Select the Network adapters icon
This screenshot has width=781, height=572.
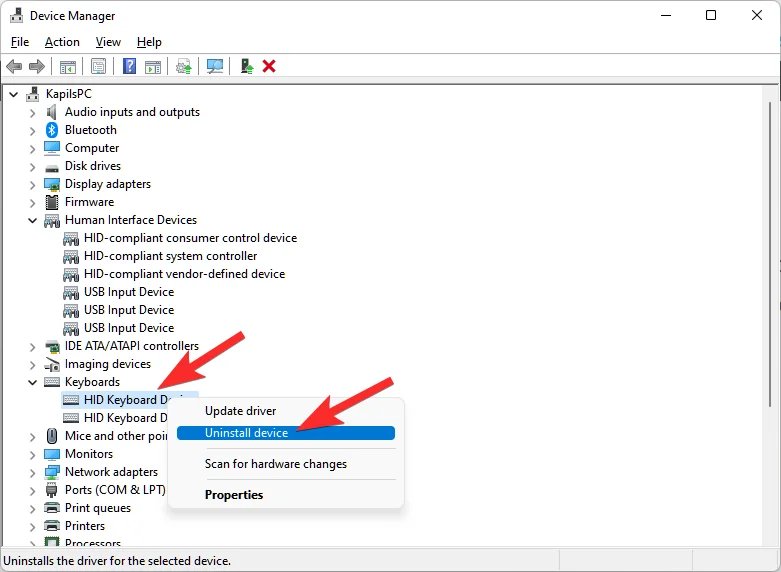pos(52,472)
